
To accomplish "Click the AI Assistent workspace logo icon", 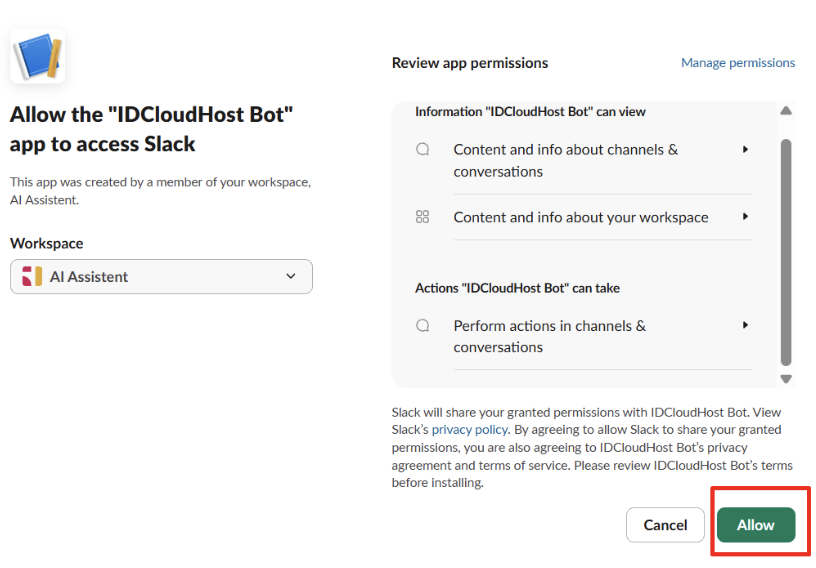I will 32,276.
